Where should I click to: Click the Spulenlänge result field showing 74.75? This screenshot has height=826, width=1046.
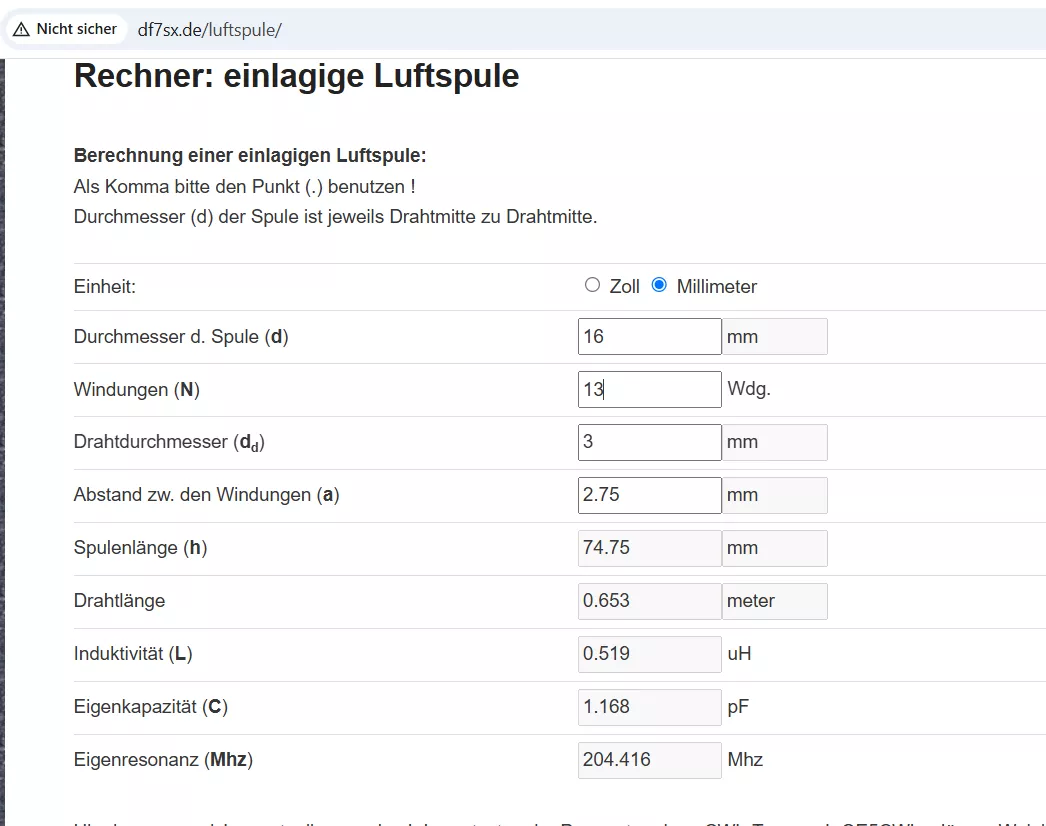pos(649,548)
